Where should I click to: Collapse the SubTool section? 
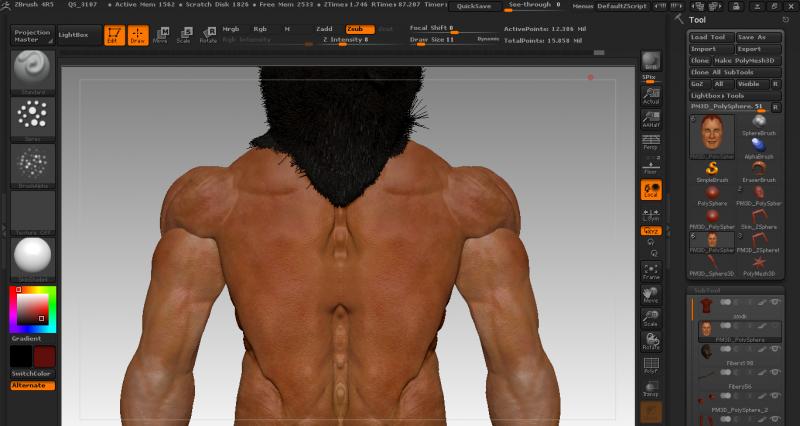coord(707,290)
